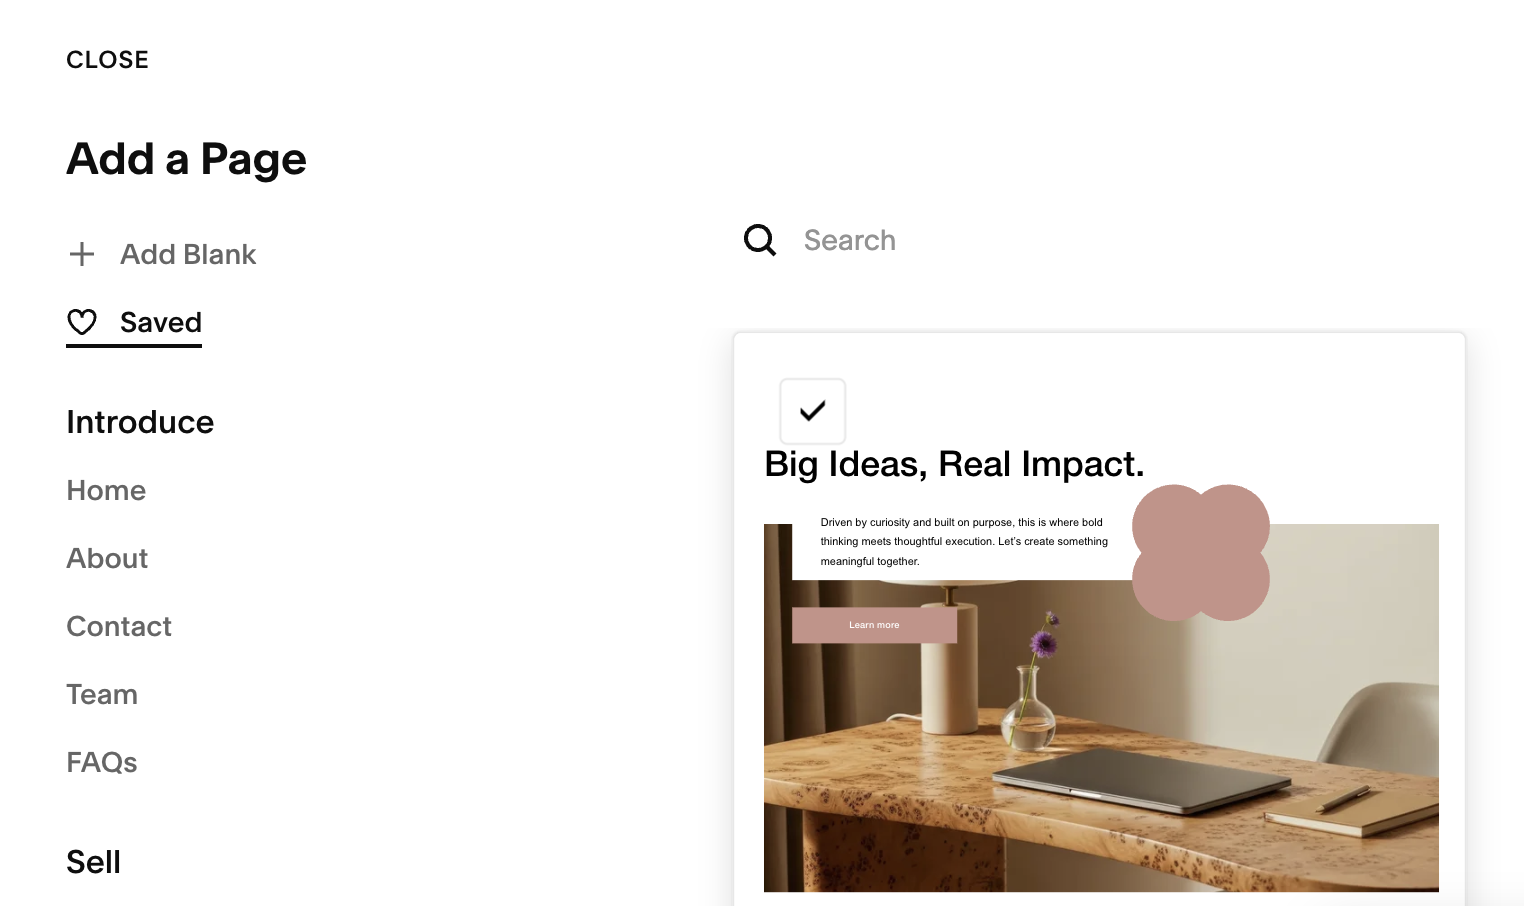Close the Add a Page panel
This screenshot has width=1524, height=906.
(108, 60)
